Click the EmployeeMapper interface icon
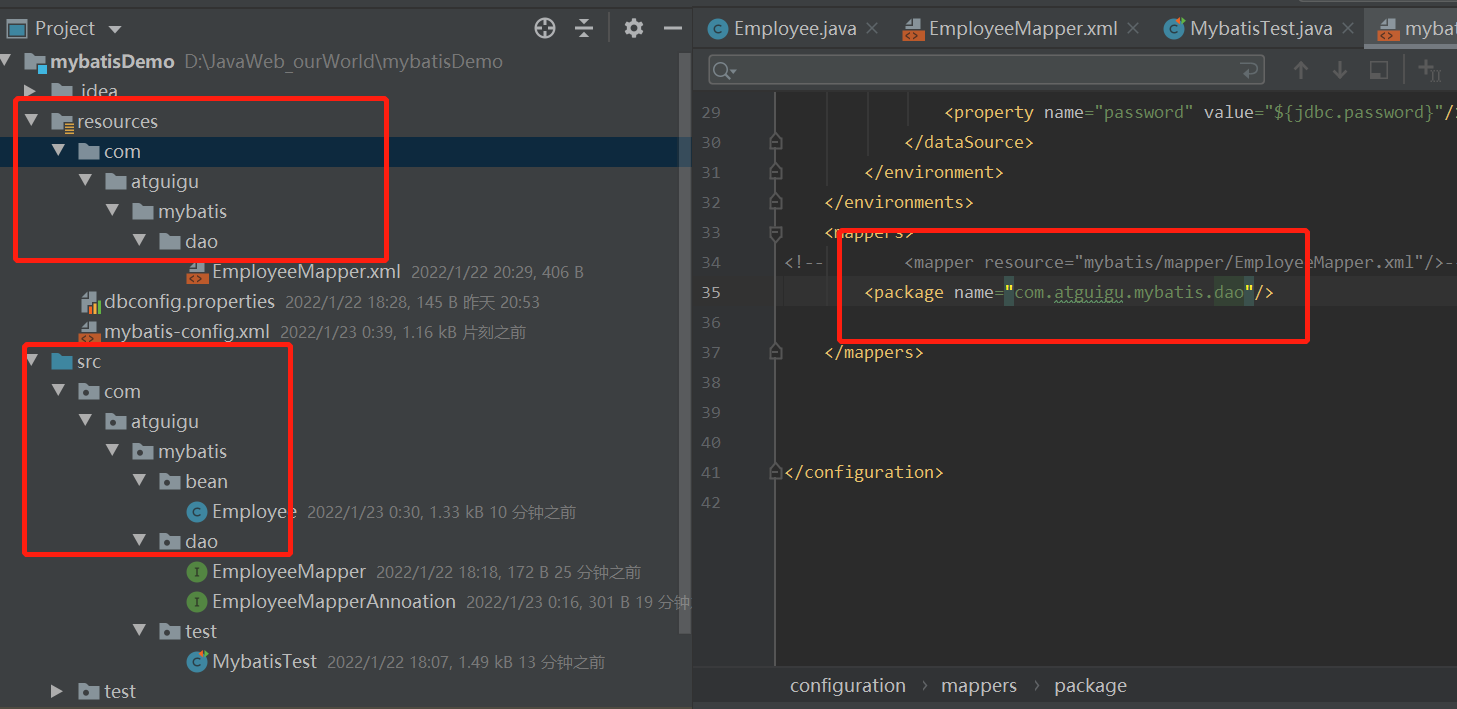Screen dimensions: 1457x709 [x=198, y=572]
